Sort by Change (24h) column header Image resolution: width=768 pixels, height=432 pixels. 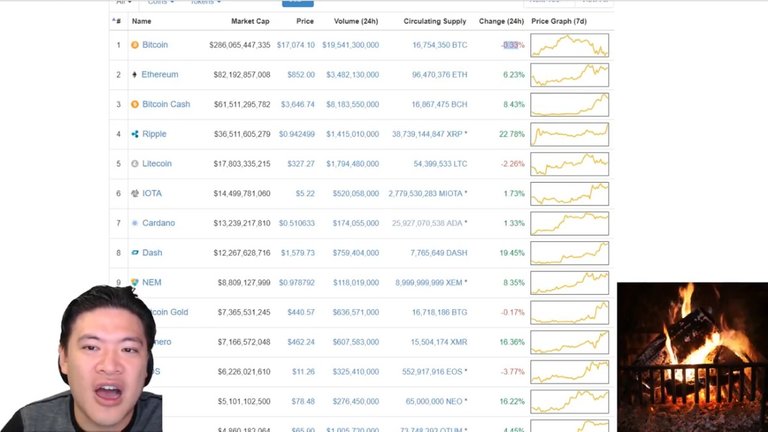click(x=501, y=21)
